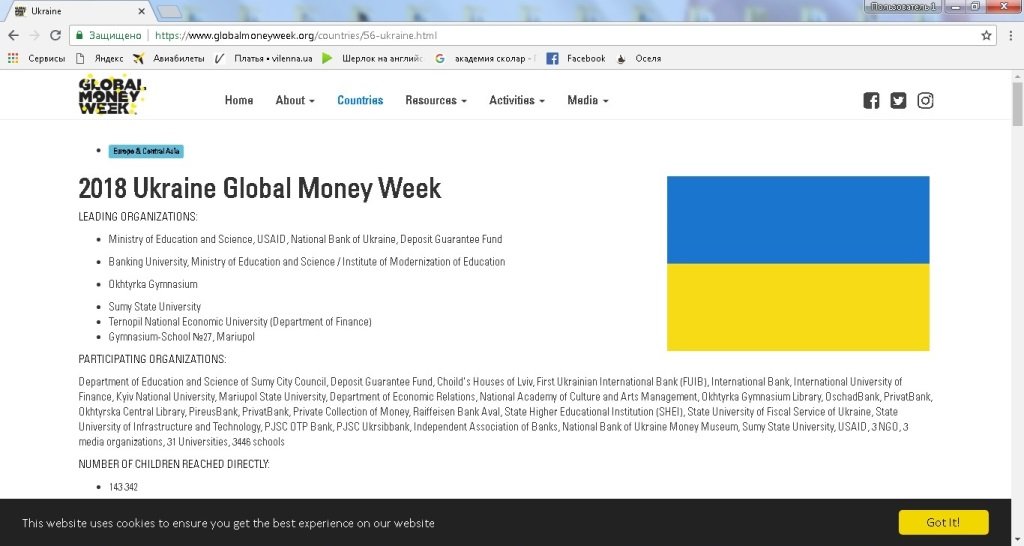Click the browser forward arrow

[x=35, y=35]
